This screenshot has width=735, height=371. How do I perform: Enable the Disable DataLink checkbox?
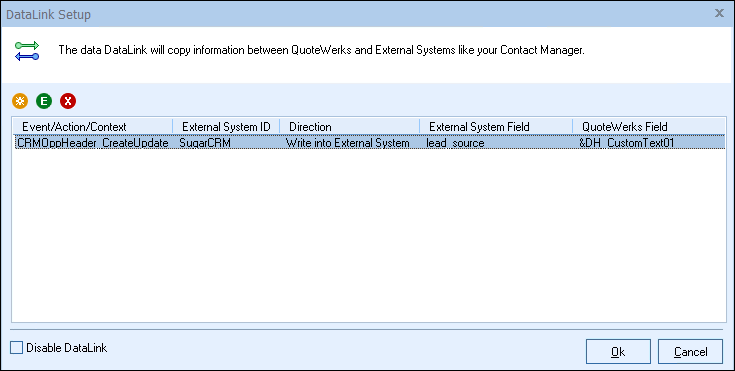[x=16, y=348]
